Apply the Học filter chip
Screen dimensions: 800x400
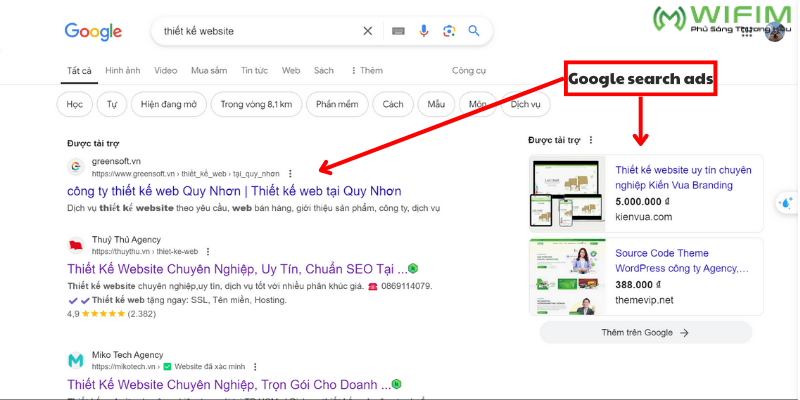[74, 105]
